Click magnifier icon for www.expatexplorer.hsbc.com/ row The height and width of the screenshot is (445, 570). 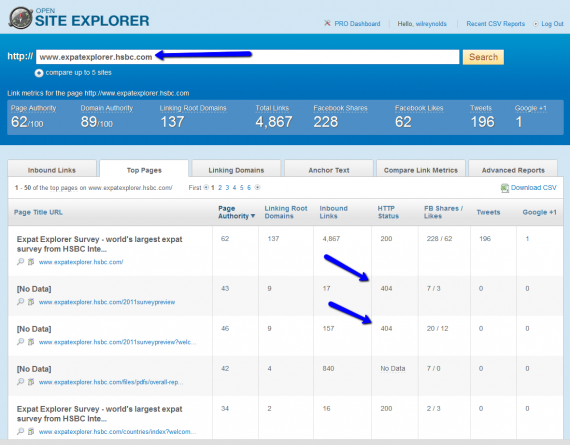21,262
